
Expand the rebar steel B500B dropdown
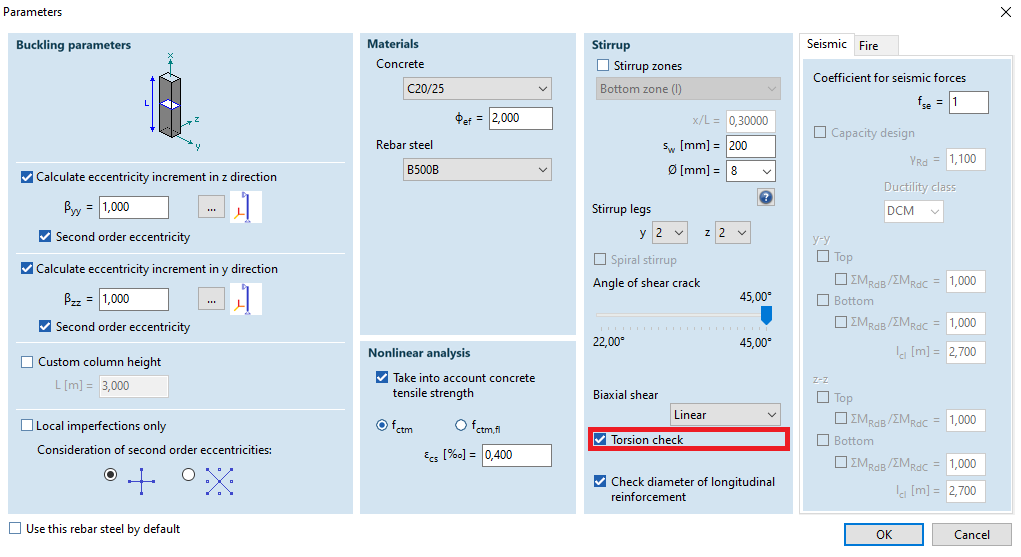478,170
